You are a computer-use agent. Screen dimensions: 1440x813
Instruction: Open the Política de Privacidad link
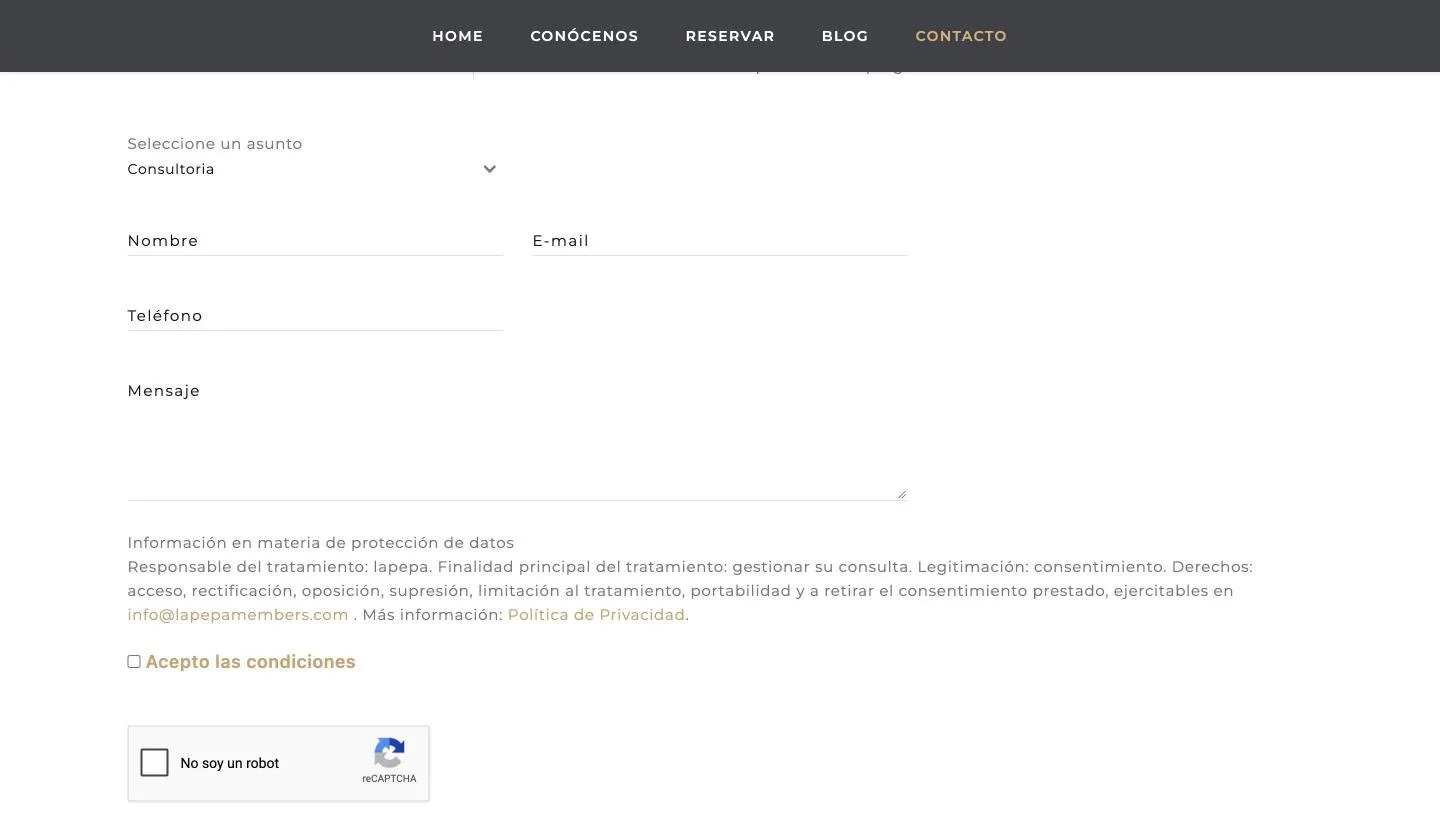tap(596, 615)
